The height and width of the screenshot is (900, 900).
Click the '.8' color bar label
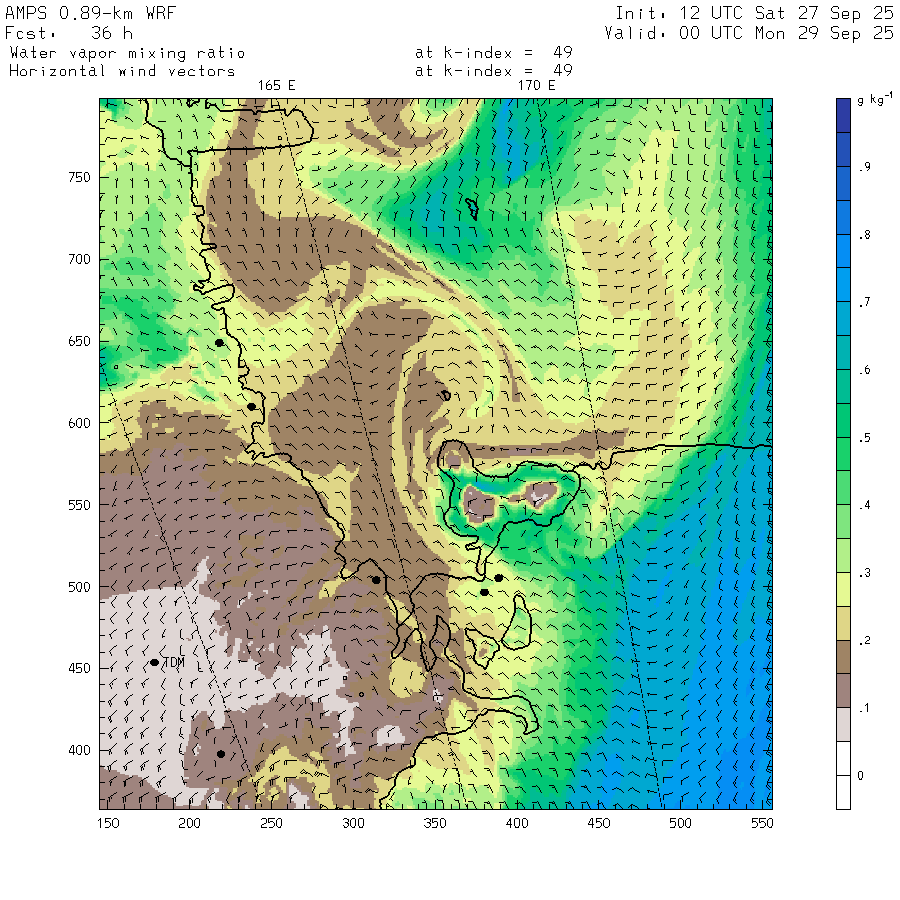pos(864,235)
